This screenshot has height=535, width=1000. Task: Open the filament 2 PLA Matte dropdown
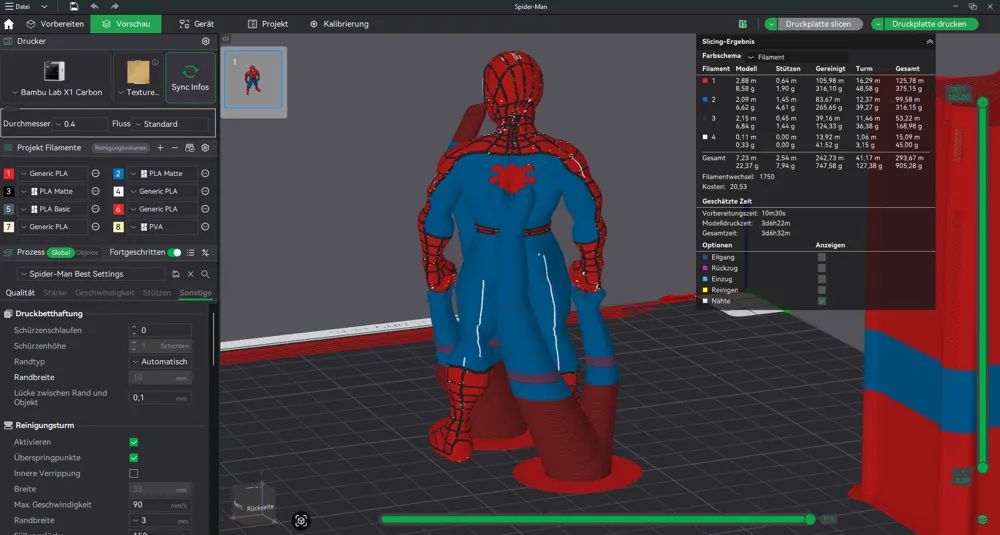pos(162,173)
